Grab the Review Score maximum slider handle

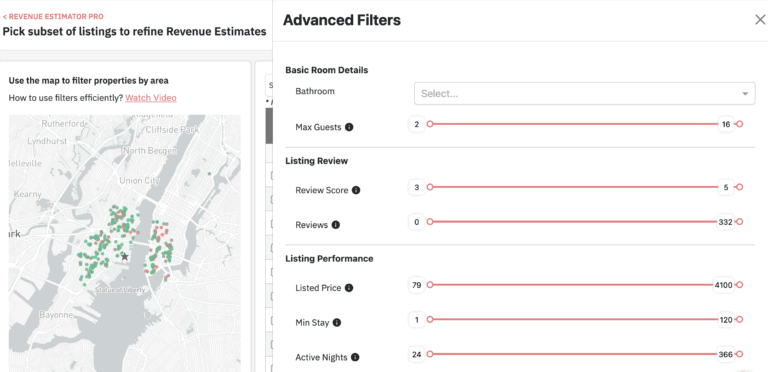tap(740, 187)
